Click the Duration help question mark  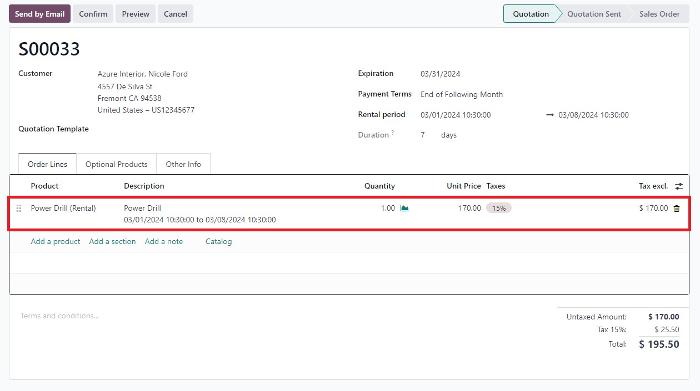click(392, 132)
